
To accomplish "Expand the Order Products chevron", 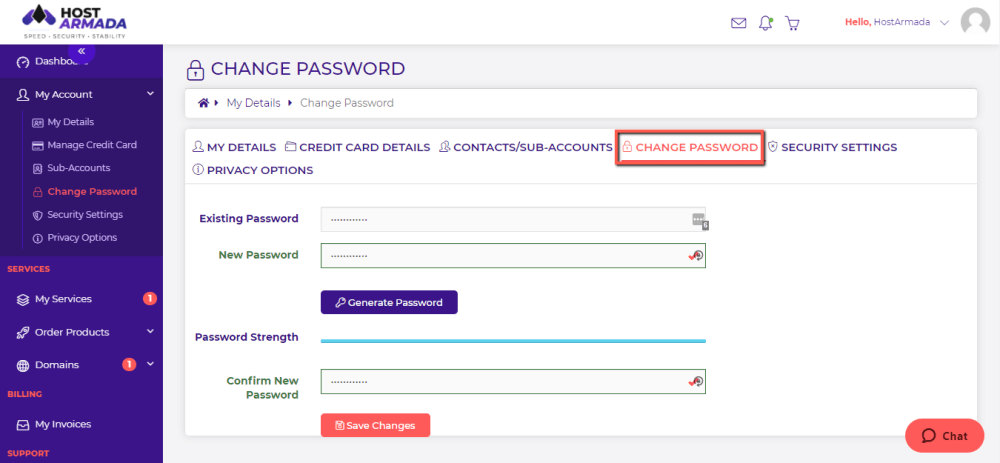I will 151,332.
